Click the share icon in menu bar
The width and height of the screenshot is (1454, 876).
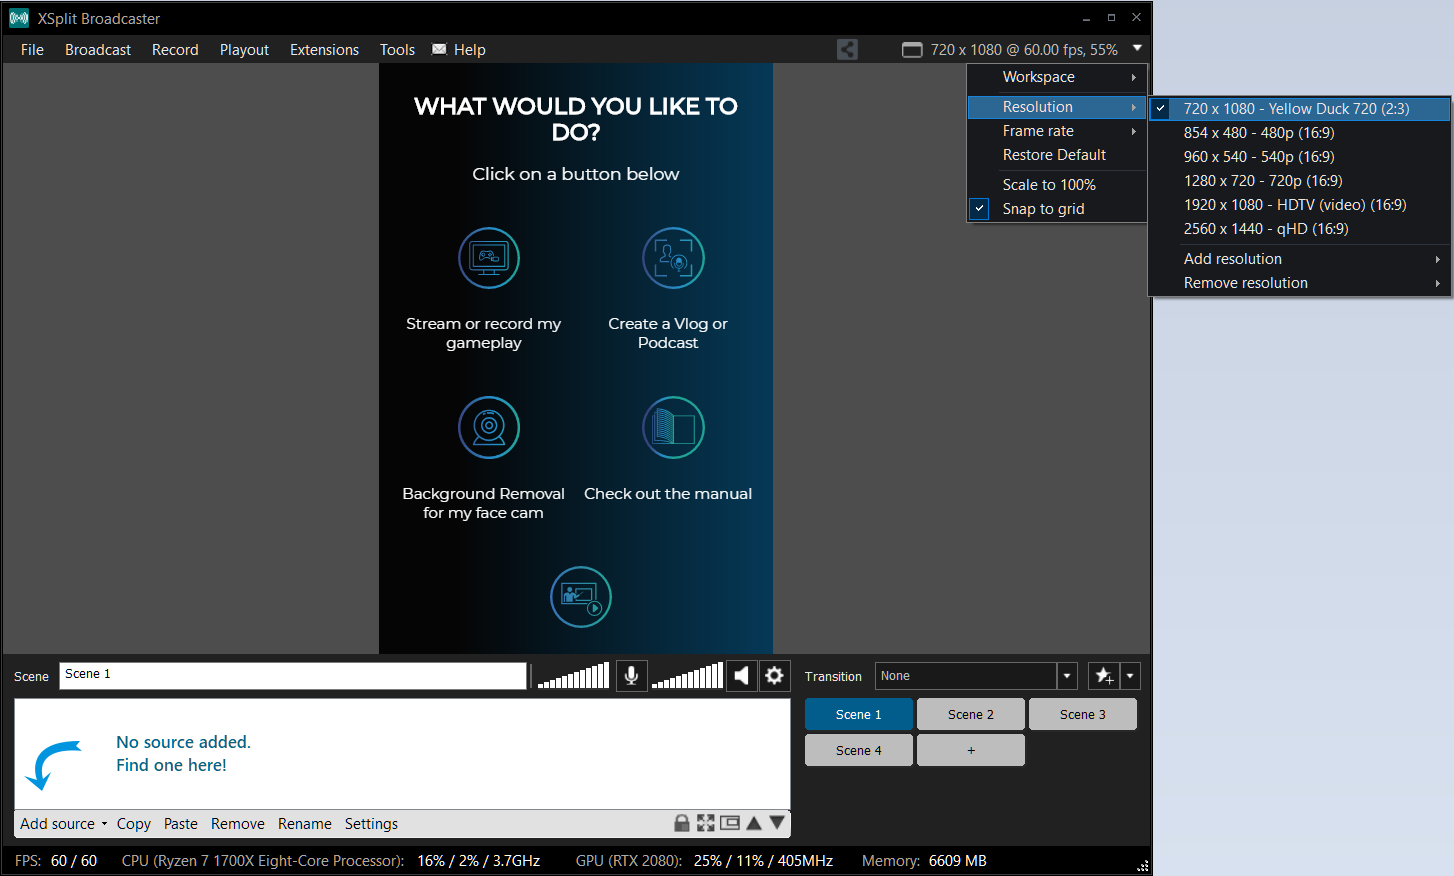[x=847, y=49]
